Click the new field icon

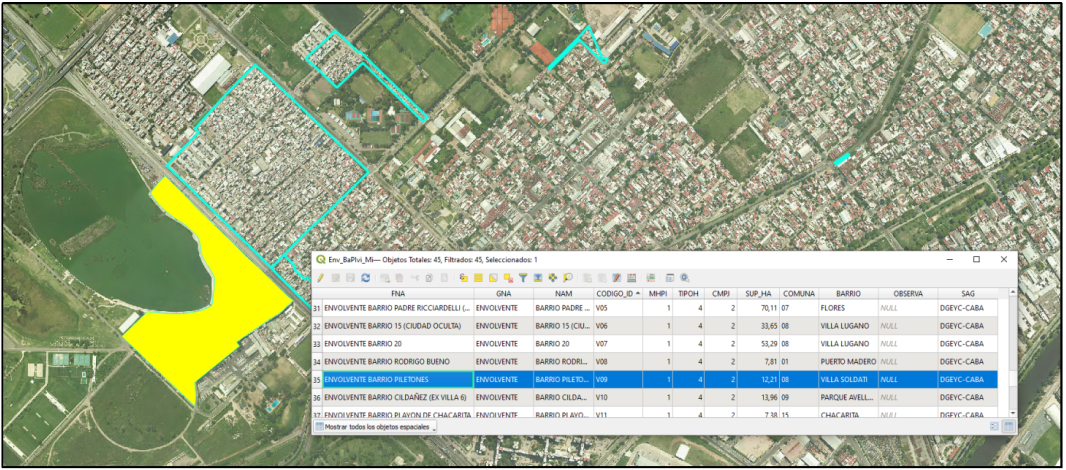(x=587, y=278)
